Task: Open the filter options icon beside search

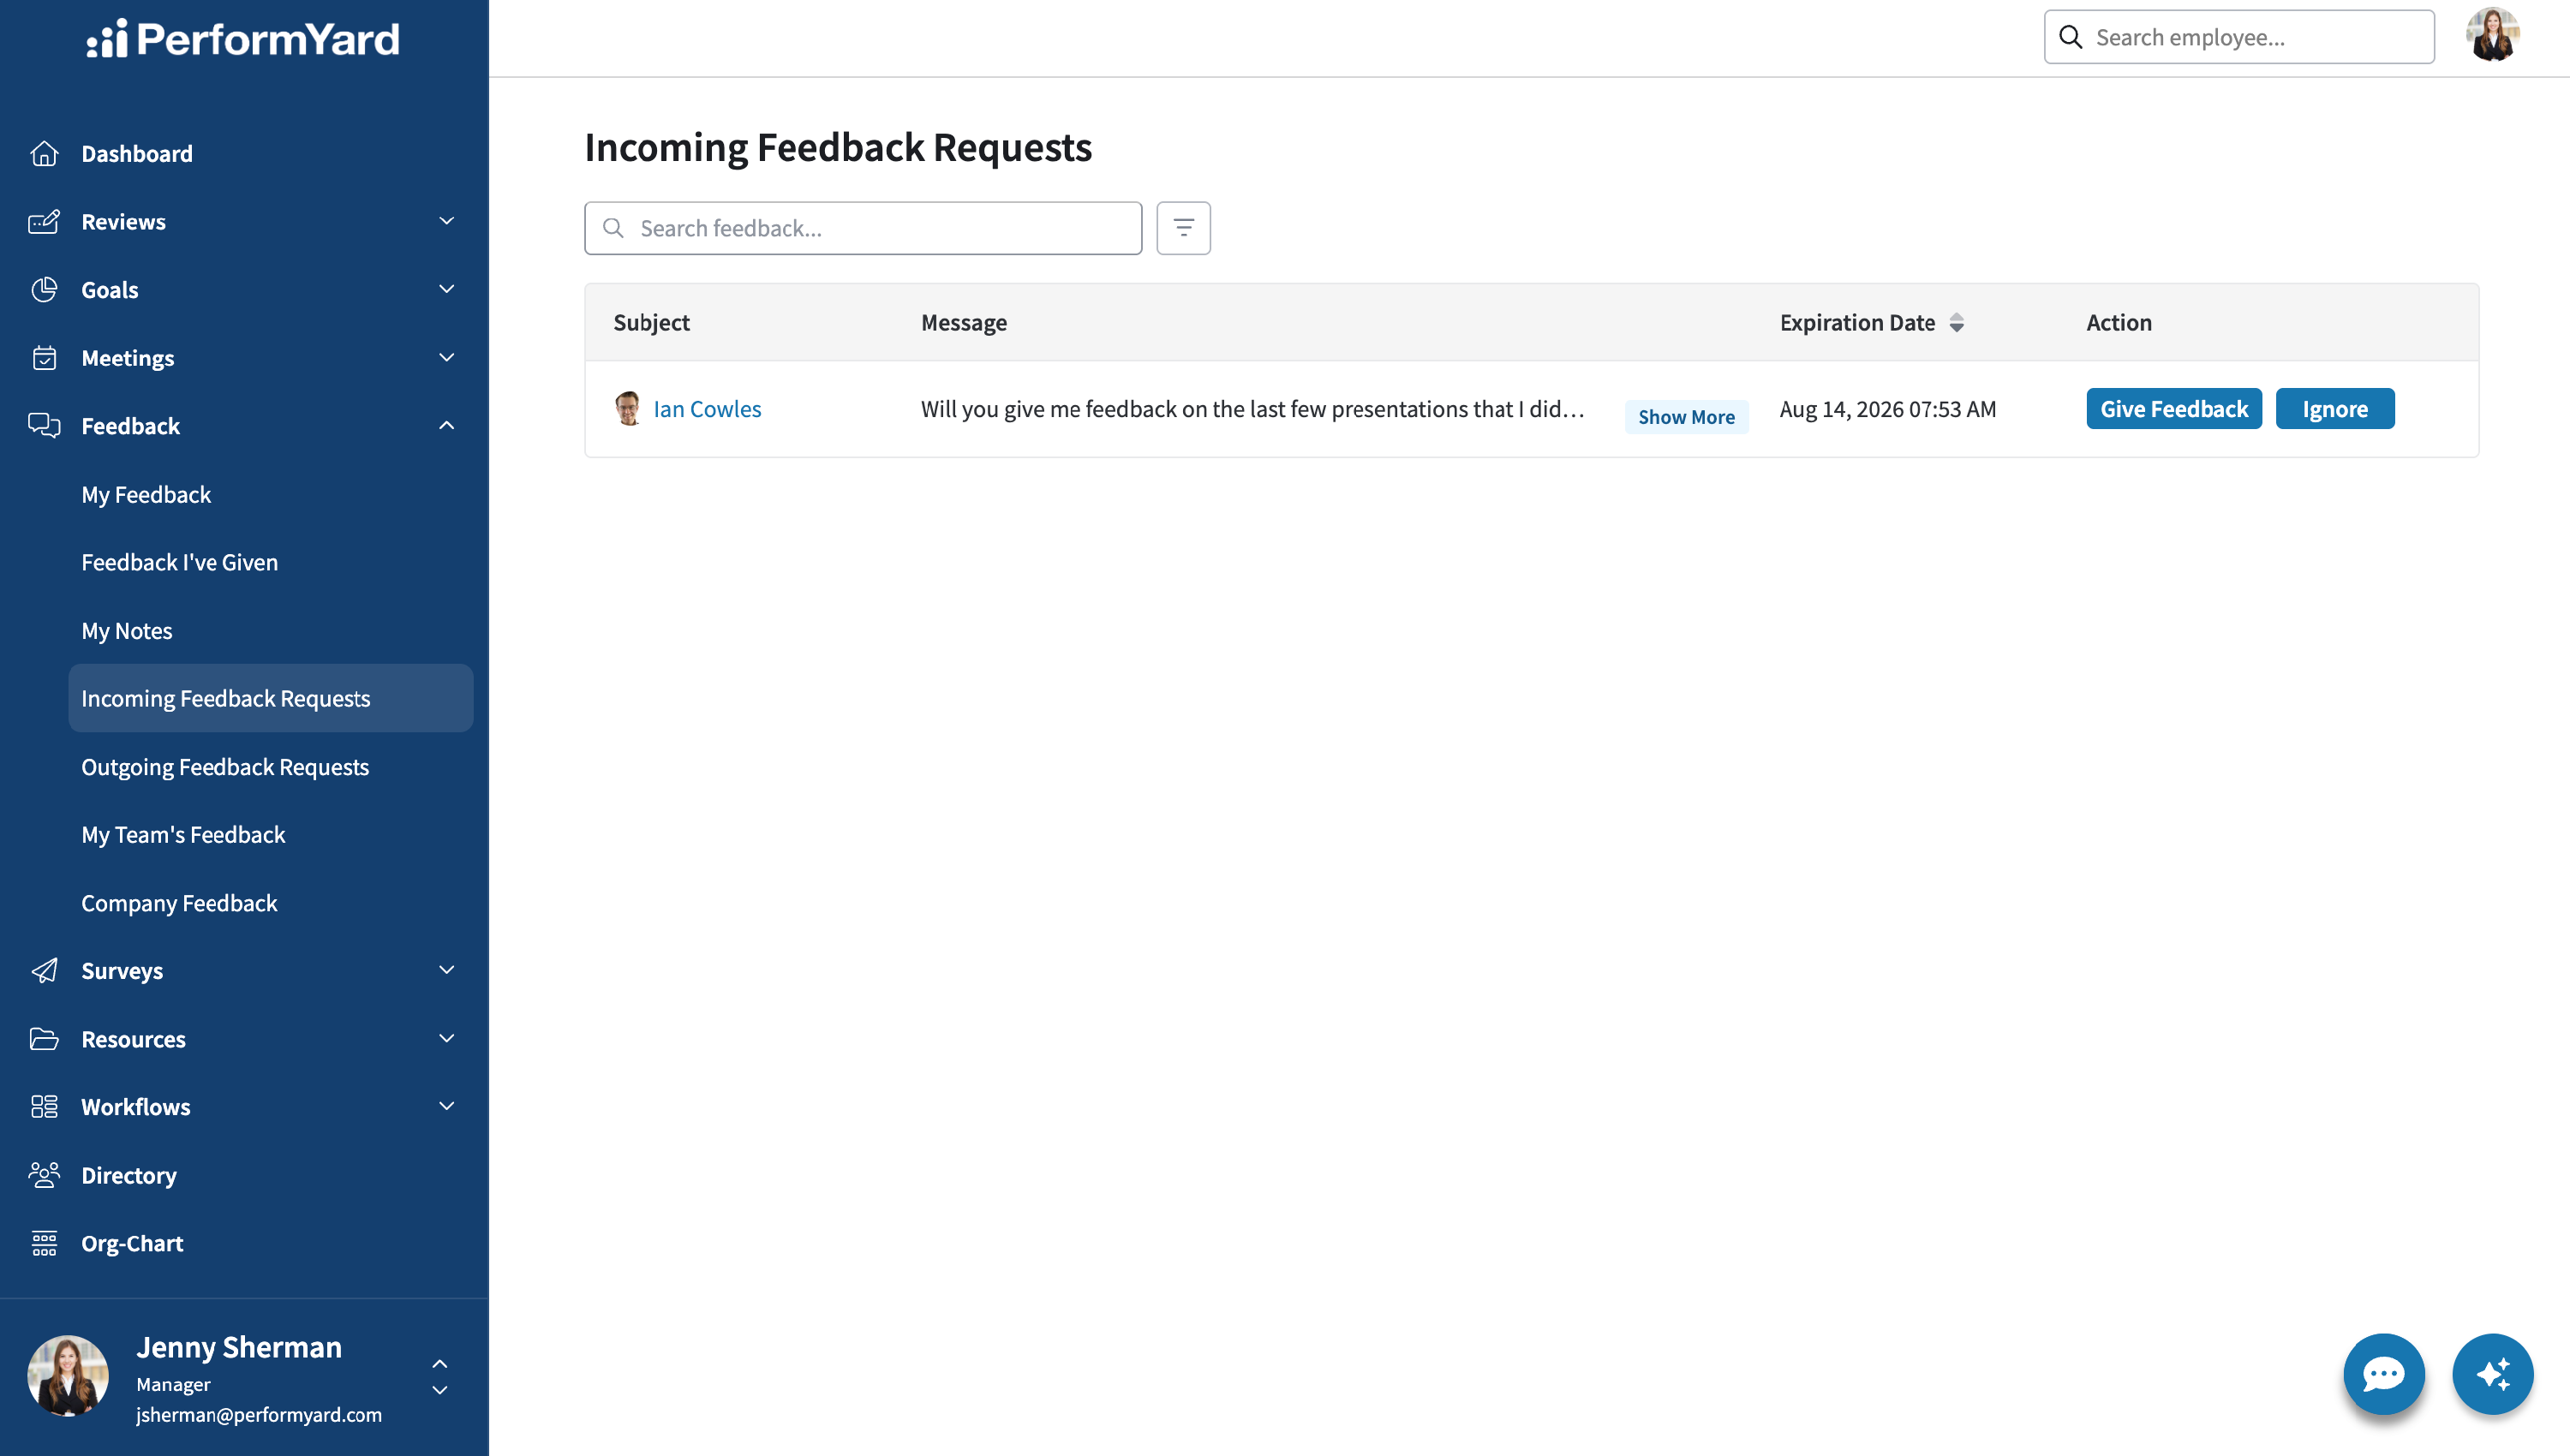Action: [1183, 228]
